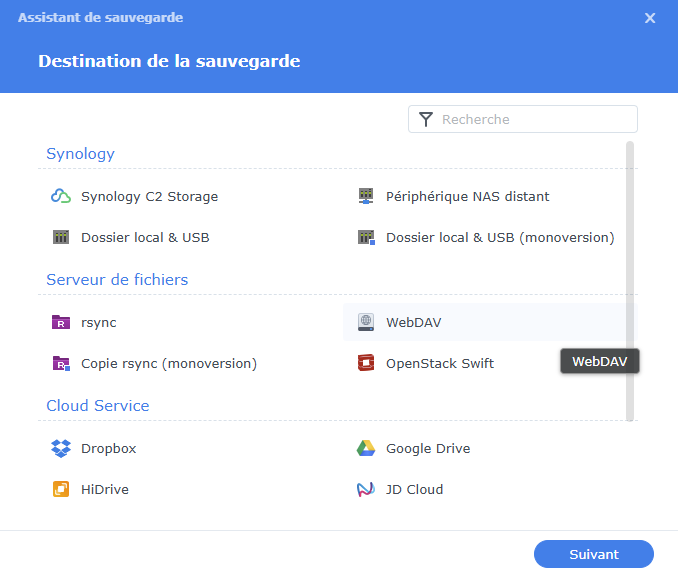The image size is (678, 576).
Task: Click the "Synology" section heading
Action: click(80, 154)
